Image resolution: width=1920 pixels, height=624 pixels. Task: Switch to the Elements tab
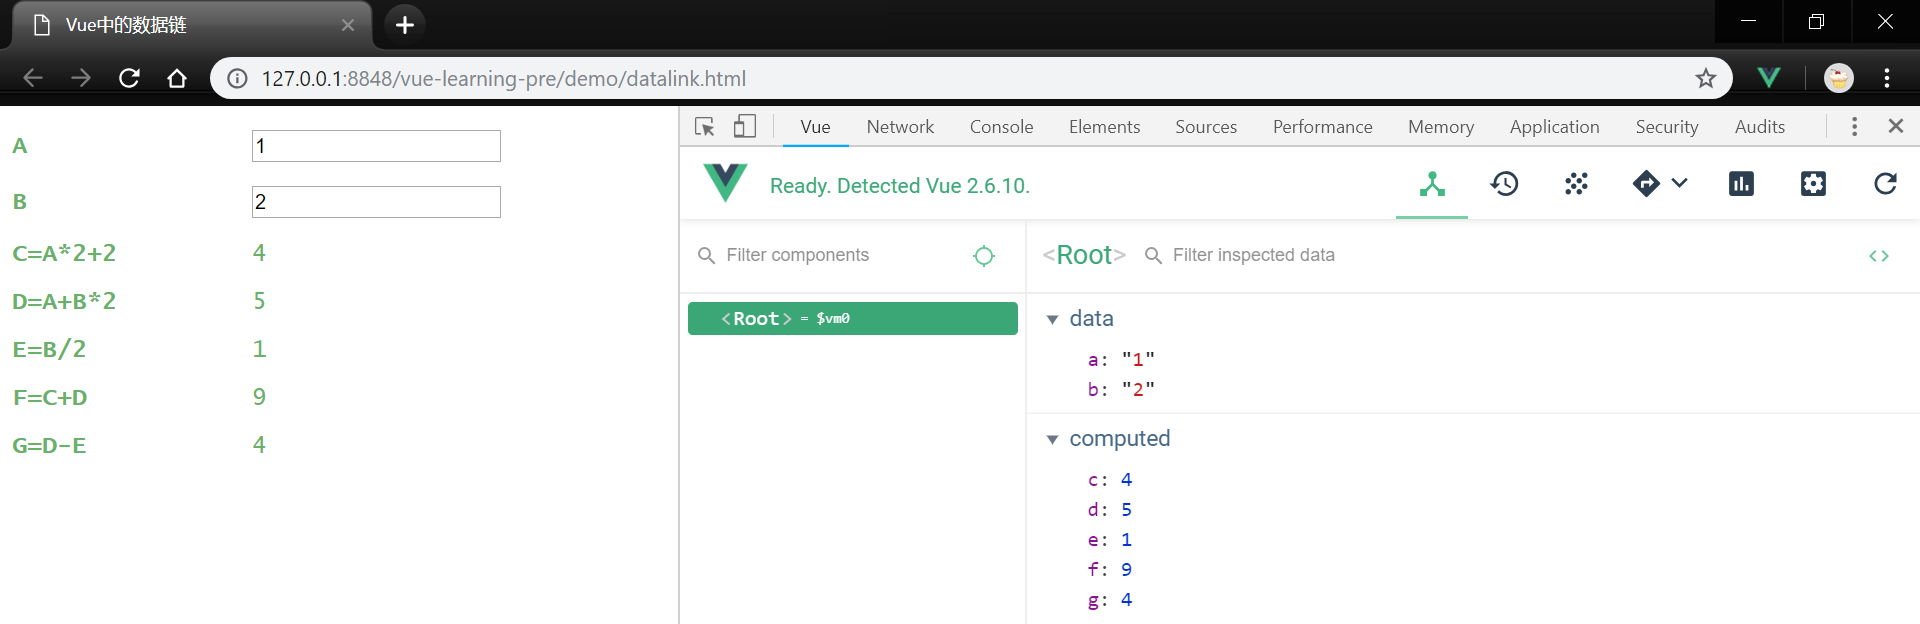[x=1104, y=127]
